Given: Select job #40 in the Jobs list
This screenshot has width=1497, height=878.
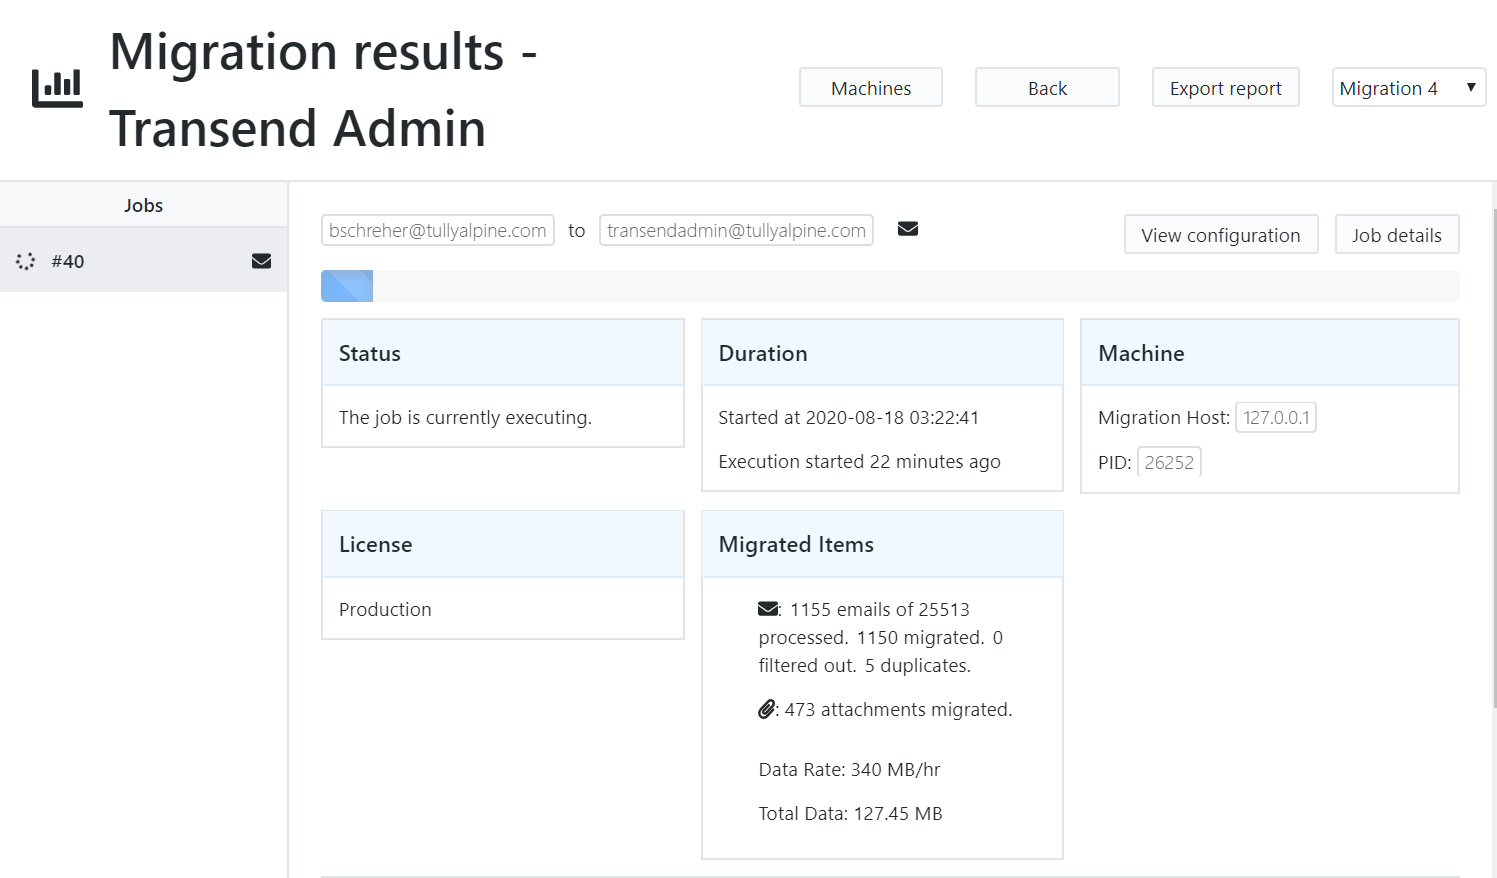Looking at the screenshot, I should pos(144,261).
